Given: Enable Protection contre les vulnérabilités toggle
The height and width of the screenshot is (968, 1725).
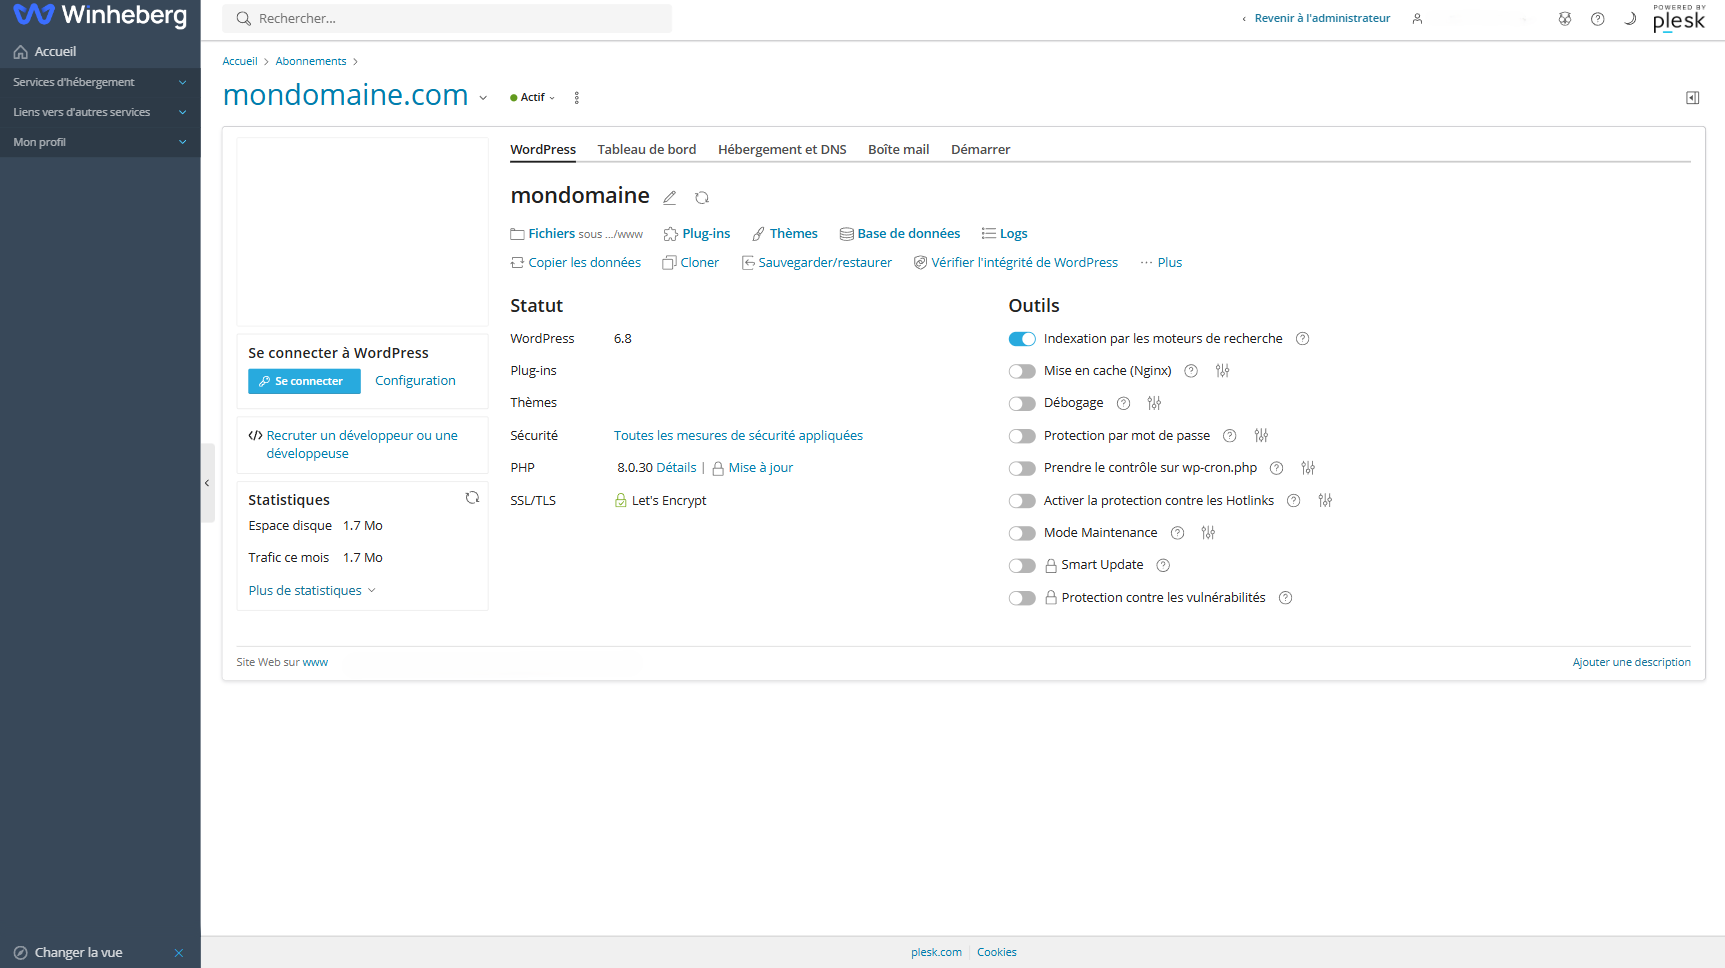Looking at the screenshot, I should coord(1022,598).
